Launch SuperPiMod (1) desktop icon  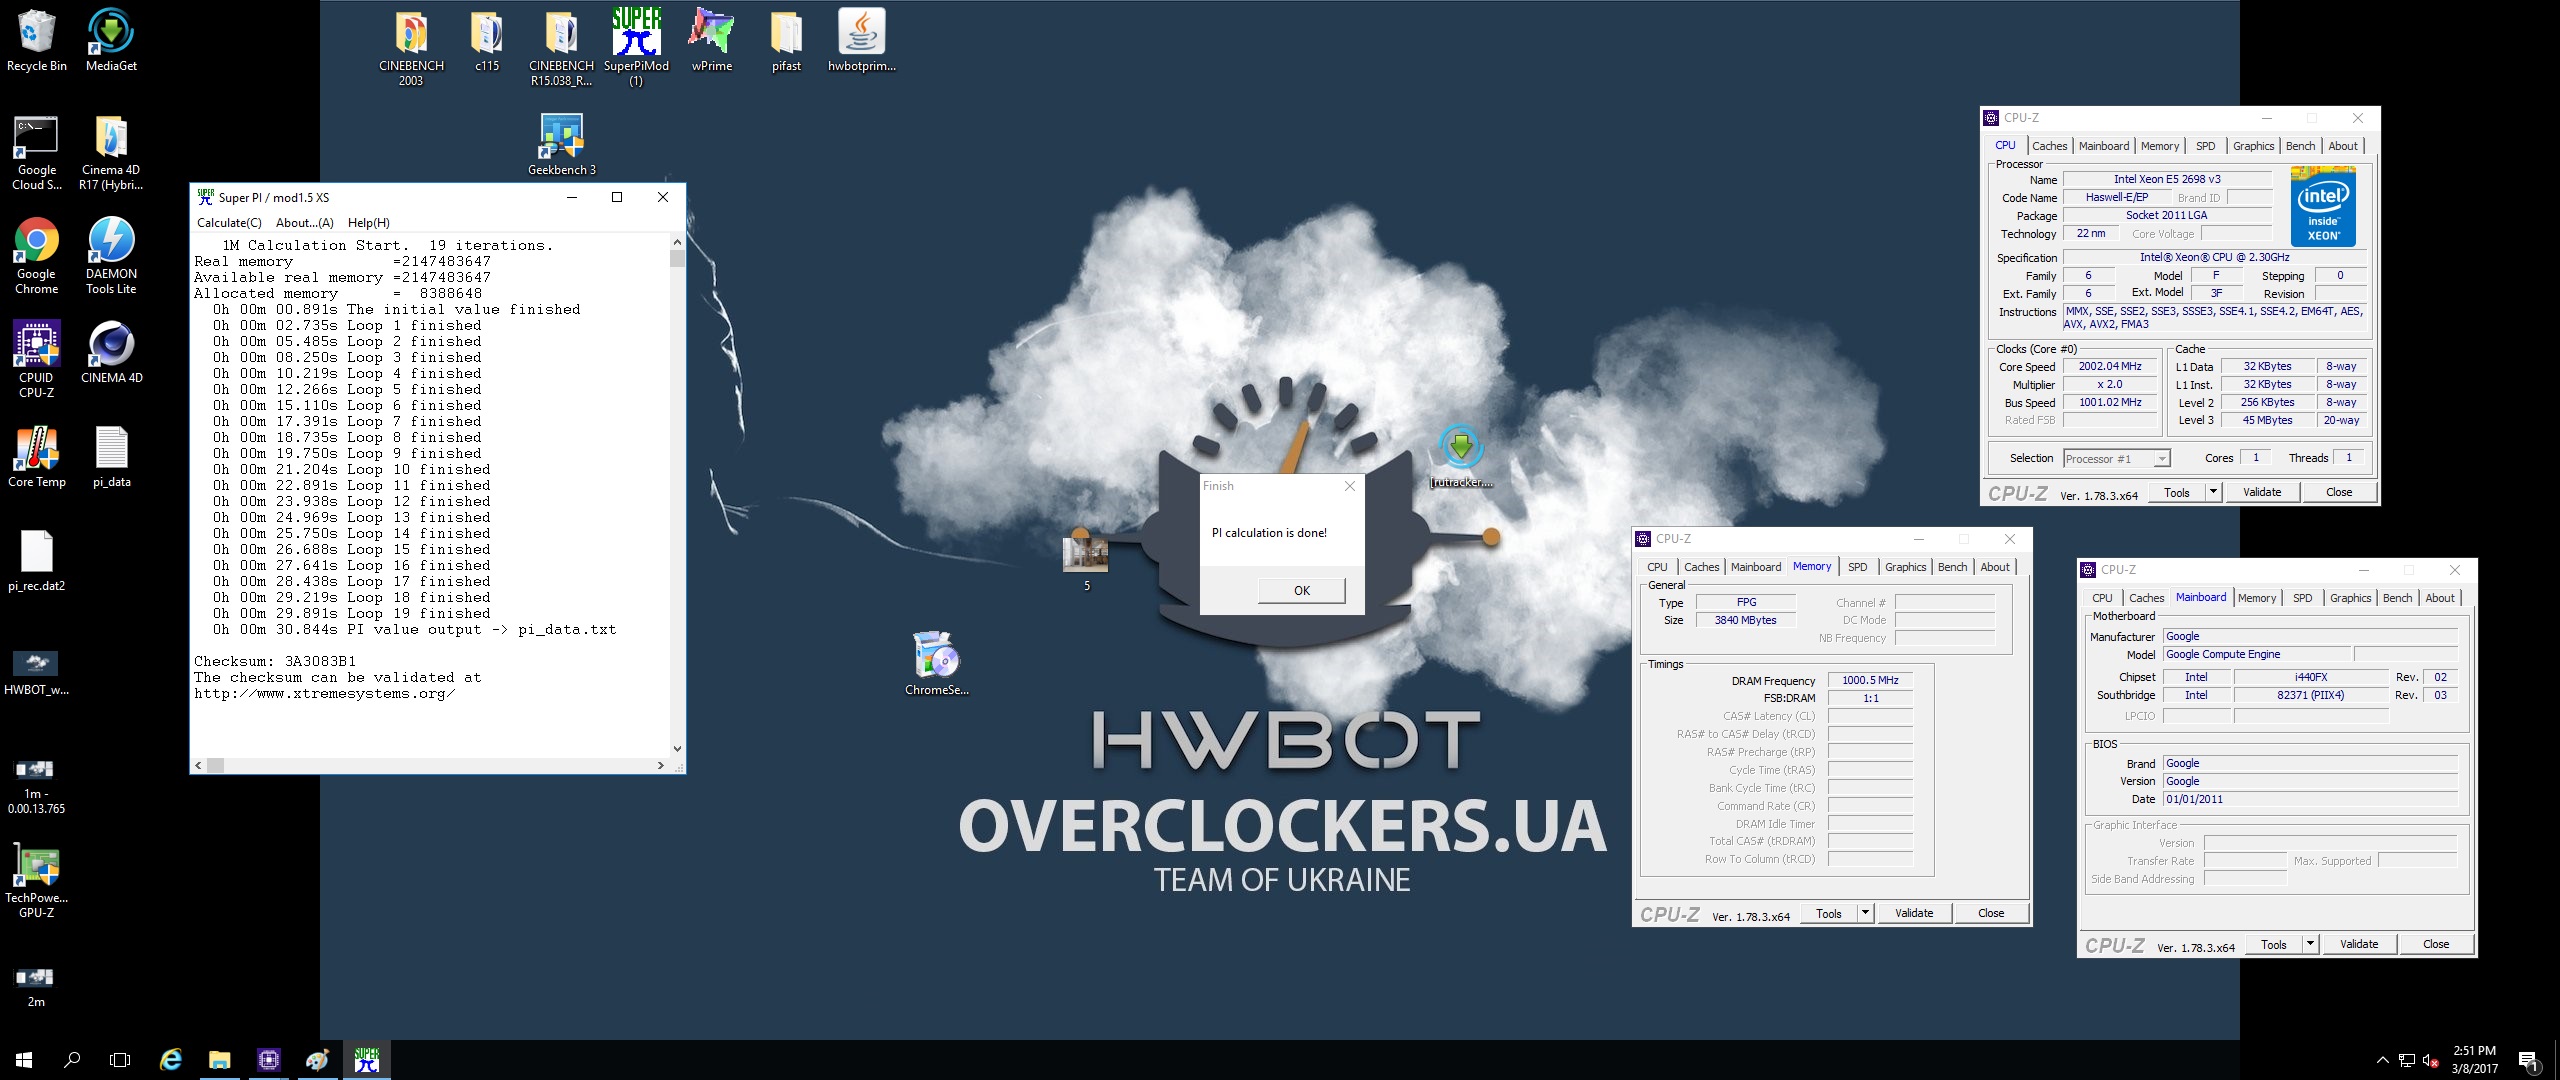pos(636,46)
